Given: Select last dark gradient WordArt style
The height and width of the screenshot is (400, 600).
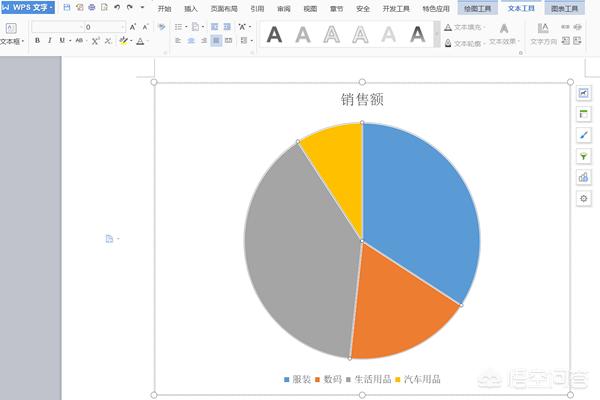Looking at the screenshot, I should 417,34.
